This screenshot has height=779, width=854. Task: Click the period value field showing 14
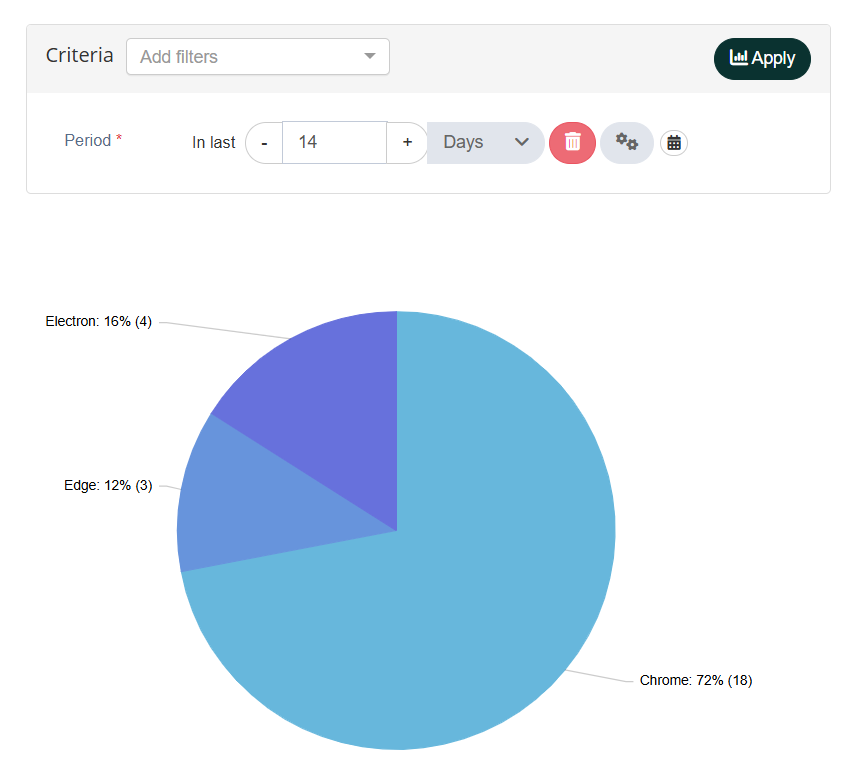334,143
